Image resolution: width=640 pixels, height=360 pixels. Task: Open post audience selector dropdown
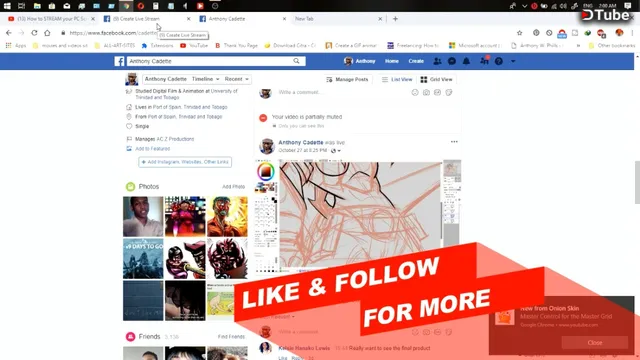336,151
